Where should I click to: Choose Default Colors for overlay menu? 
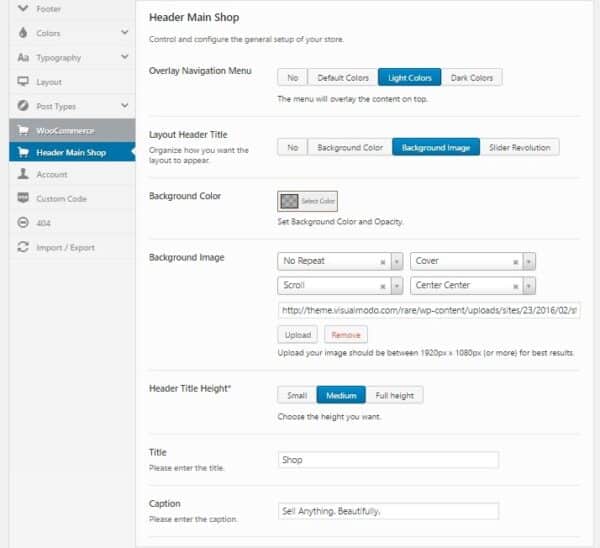click(342, 77)
